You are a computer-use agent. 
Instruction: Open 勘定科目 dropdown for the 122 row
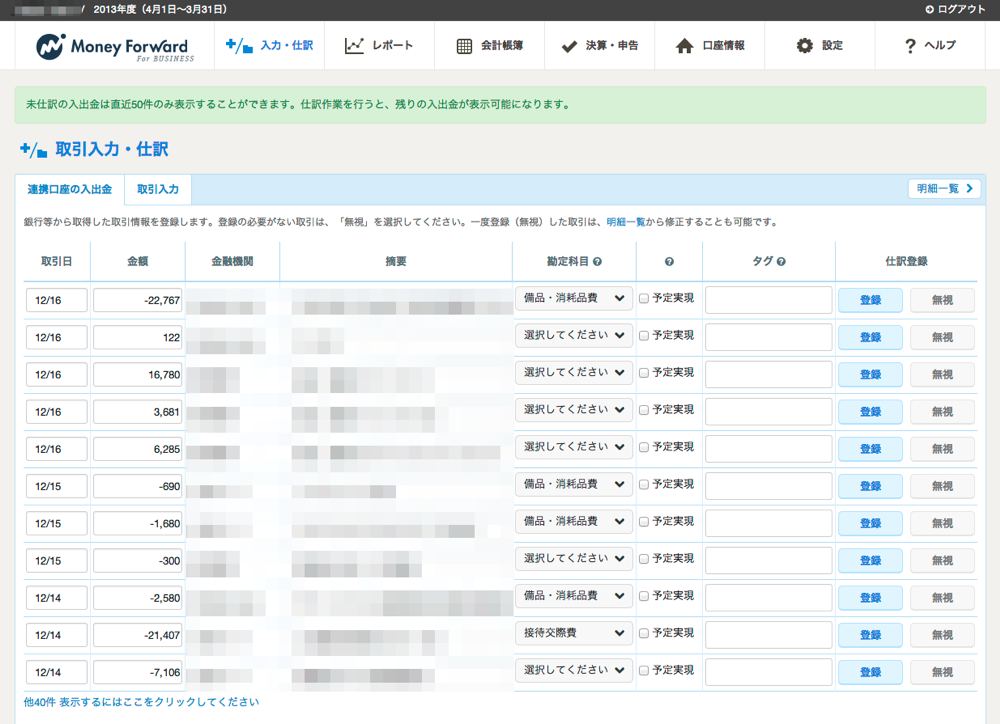[x=574, y=336]
